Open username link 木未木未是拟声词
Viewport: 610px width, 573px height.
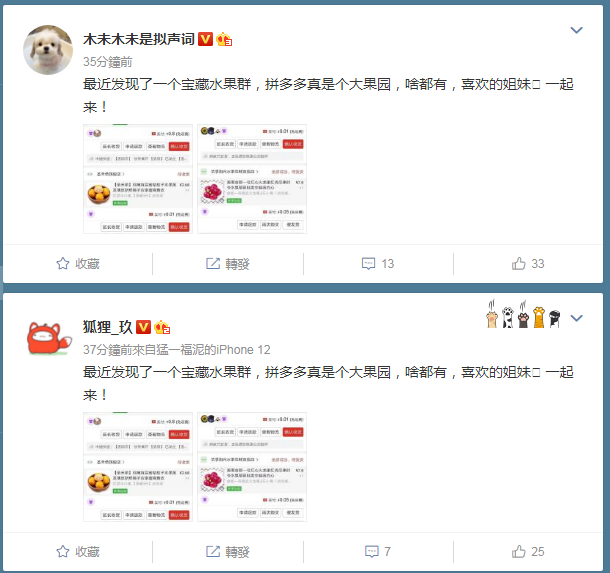pyautogui.click(x=138, y=39)
